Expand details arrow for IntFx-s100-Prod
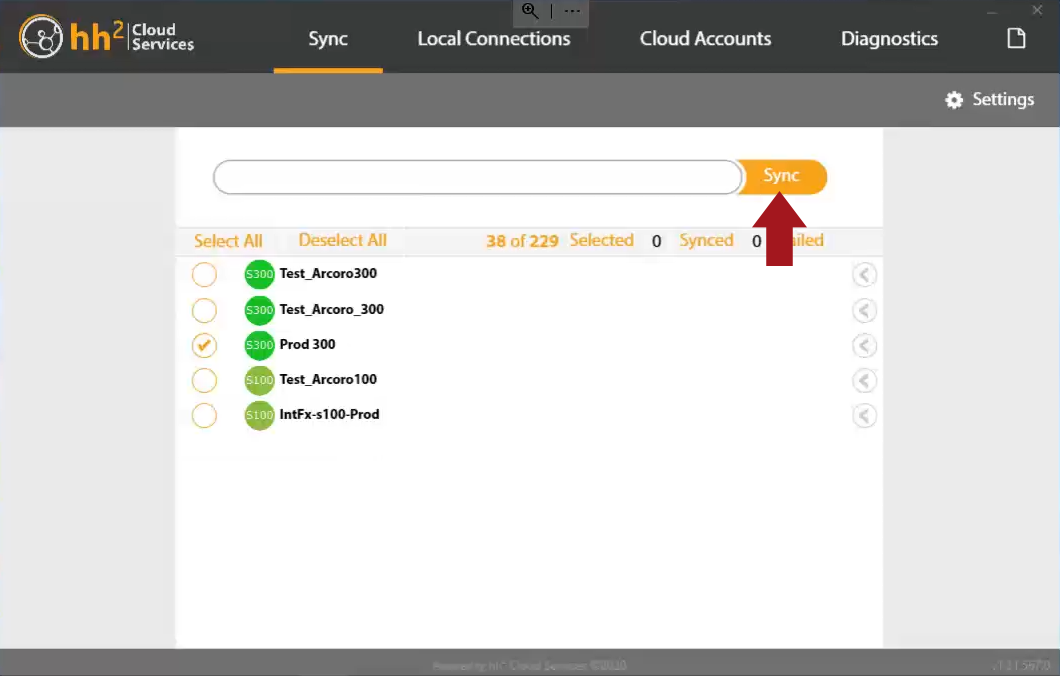 click(x=864, y=416)
